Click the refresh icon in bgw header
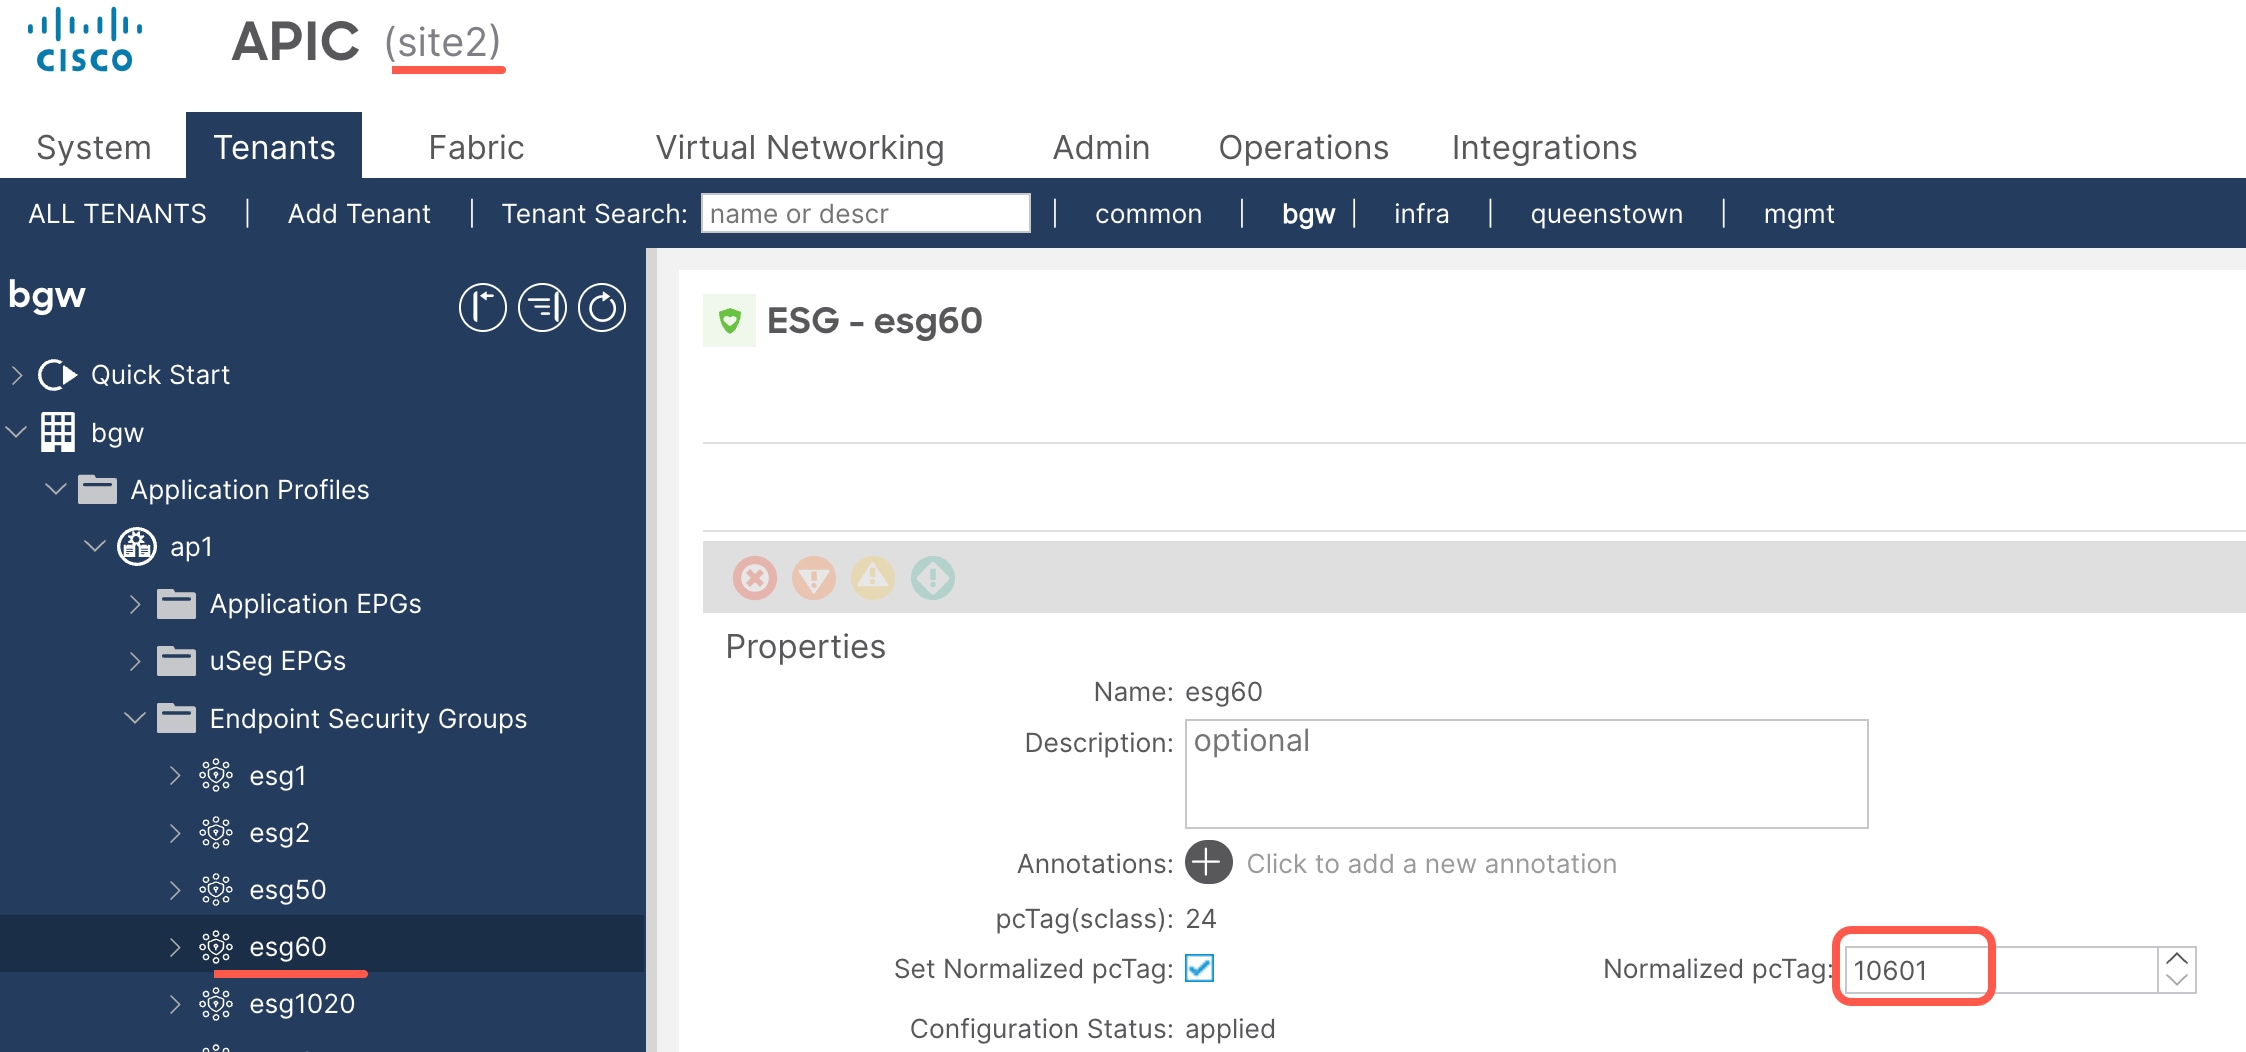Viewport: 2246px width, 1052px height. [x=602, y=307]
